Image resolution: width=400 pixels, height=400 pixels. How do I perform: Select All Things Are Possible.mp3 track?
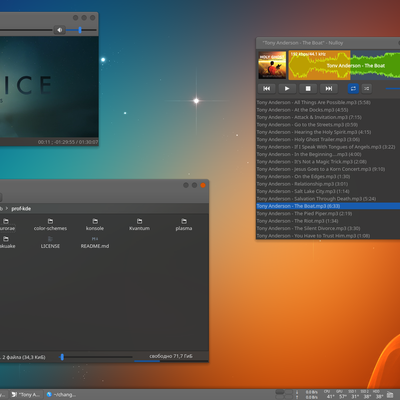[x=328, y=102]
